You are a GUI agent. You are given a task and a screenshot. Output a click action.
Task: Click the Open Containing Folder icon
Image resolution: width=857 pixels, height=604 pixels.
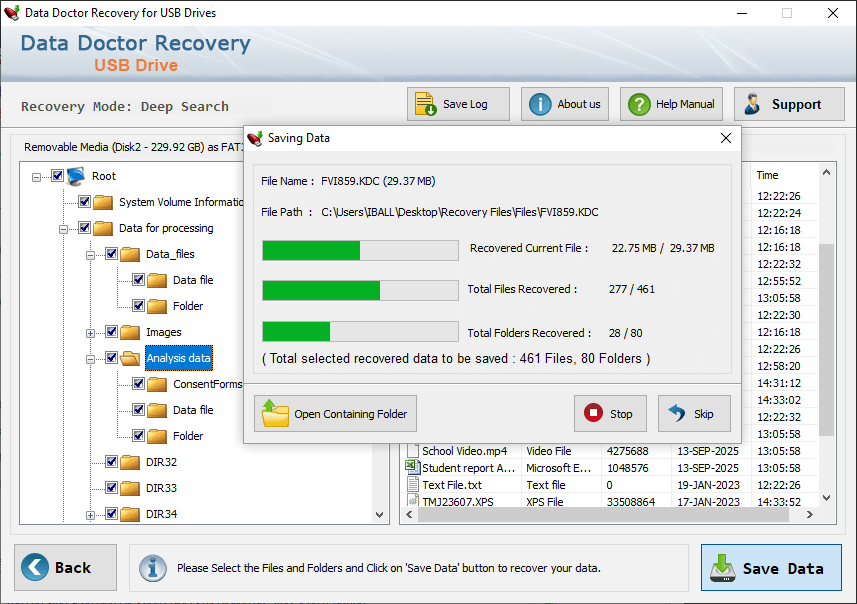(x=275, y=413)
